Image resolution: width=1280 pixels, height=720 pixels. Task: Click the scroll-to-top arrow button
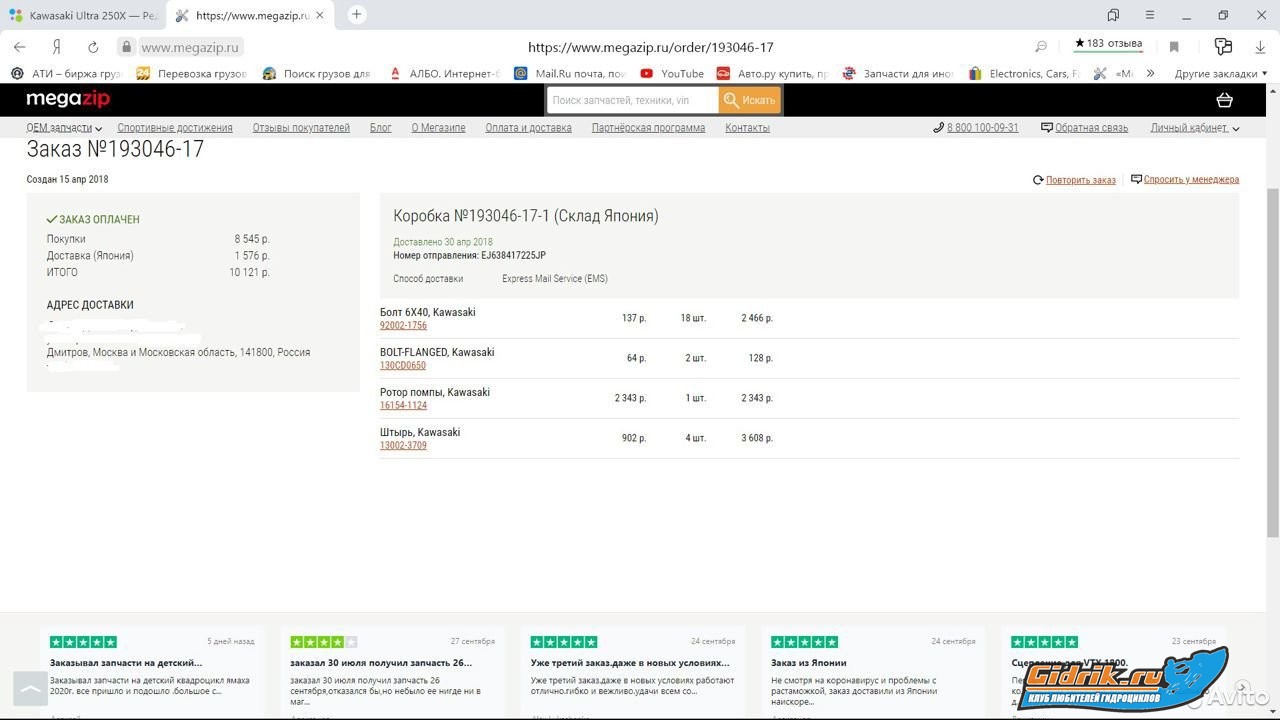coord(30,688)
